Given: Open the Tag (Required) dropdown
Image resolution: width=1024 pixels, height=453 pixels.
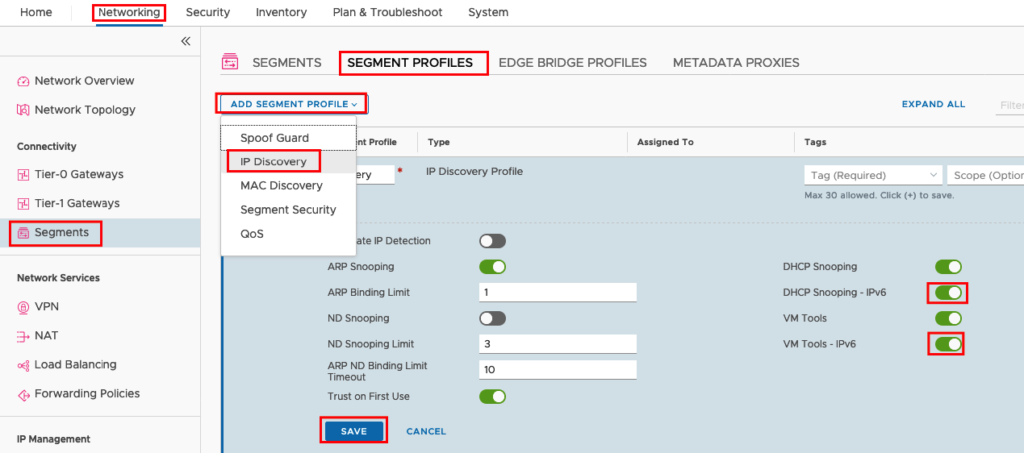Looking at the screenshot, I should pyautogui.click(x=873, y=175).
